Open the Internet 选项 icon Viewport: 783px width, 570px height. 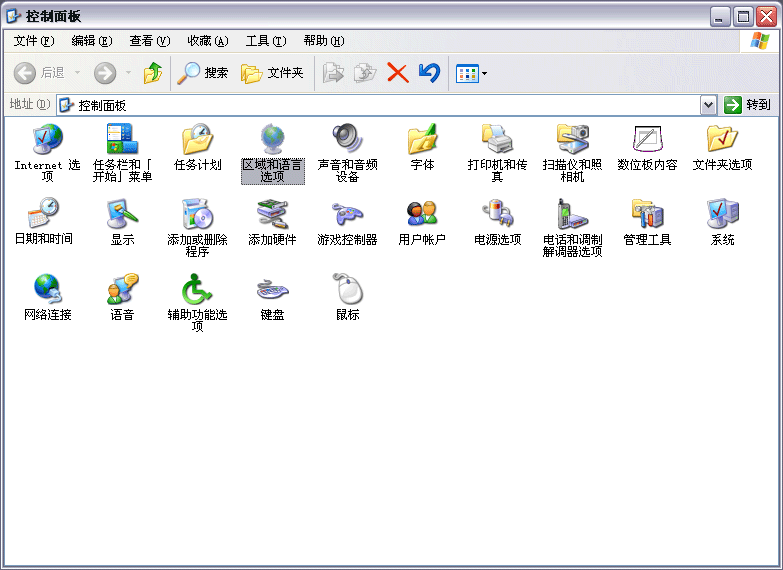[x=47, y=139]
